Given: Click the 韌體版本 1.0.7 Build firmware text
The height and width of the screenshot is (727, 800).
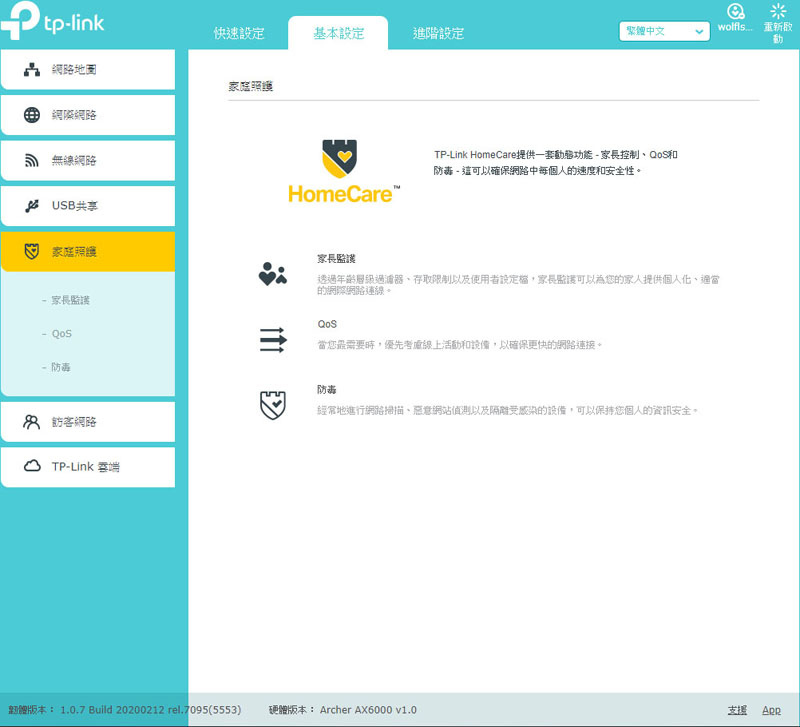Looking at the screenshot, I should point(124,710).
